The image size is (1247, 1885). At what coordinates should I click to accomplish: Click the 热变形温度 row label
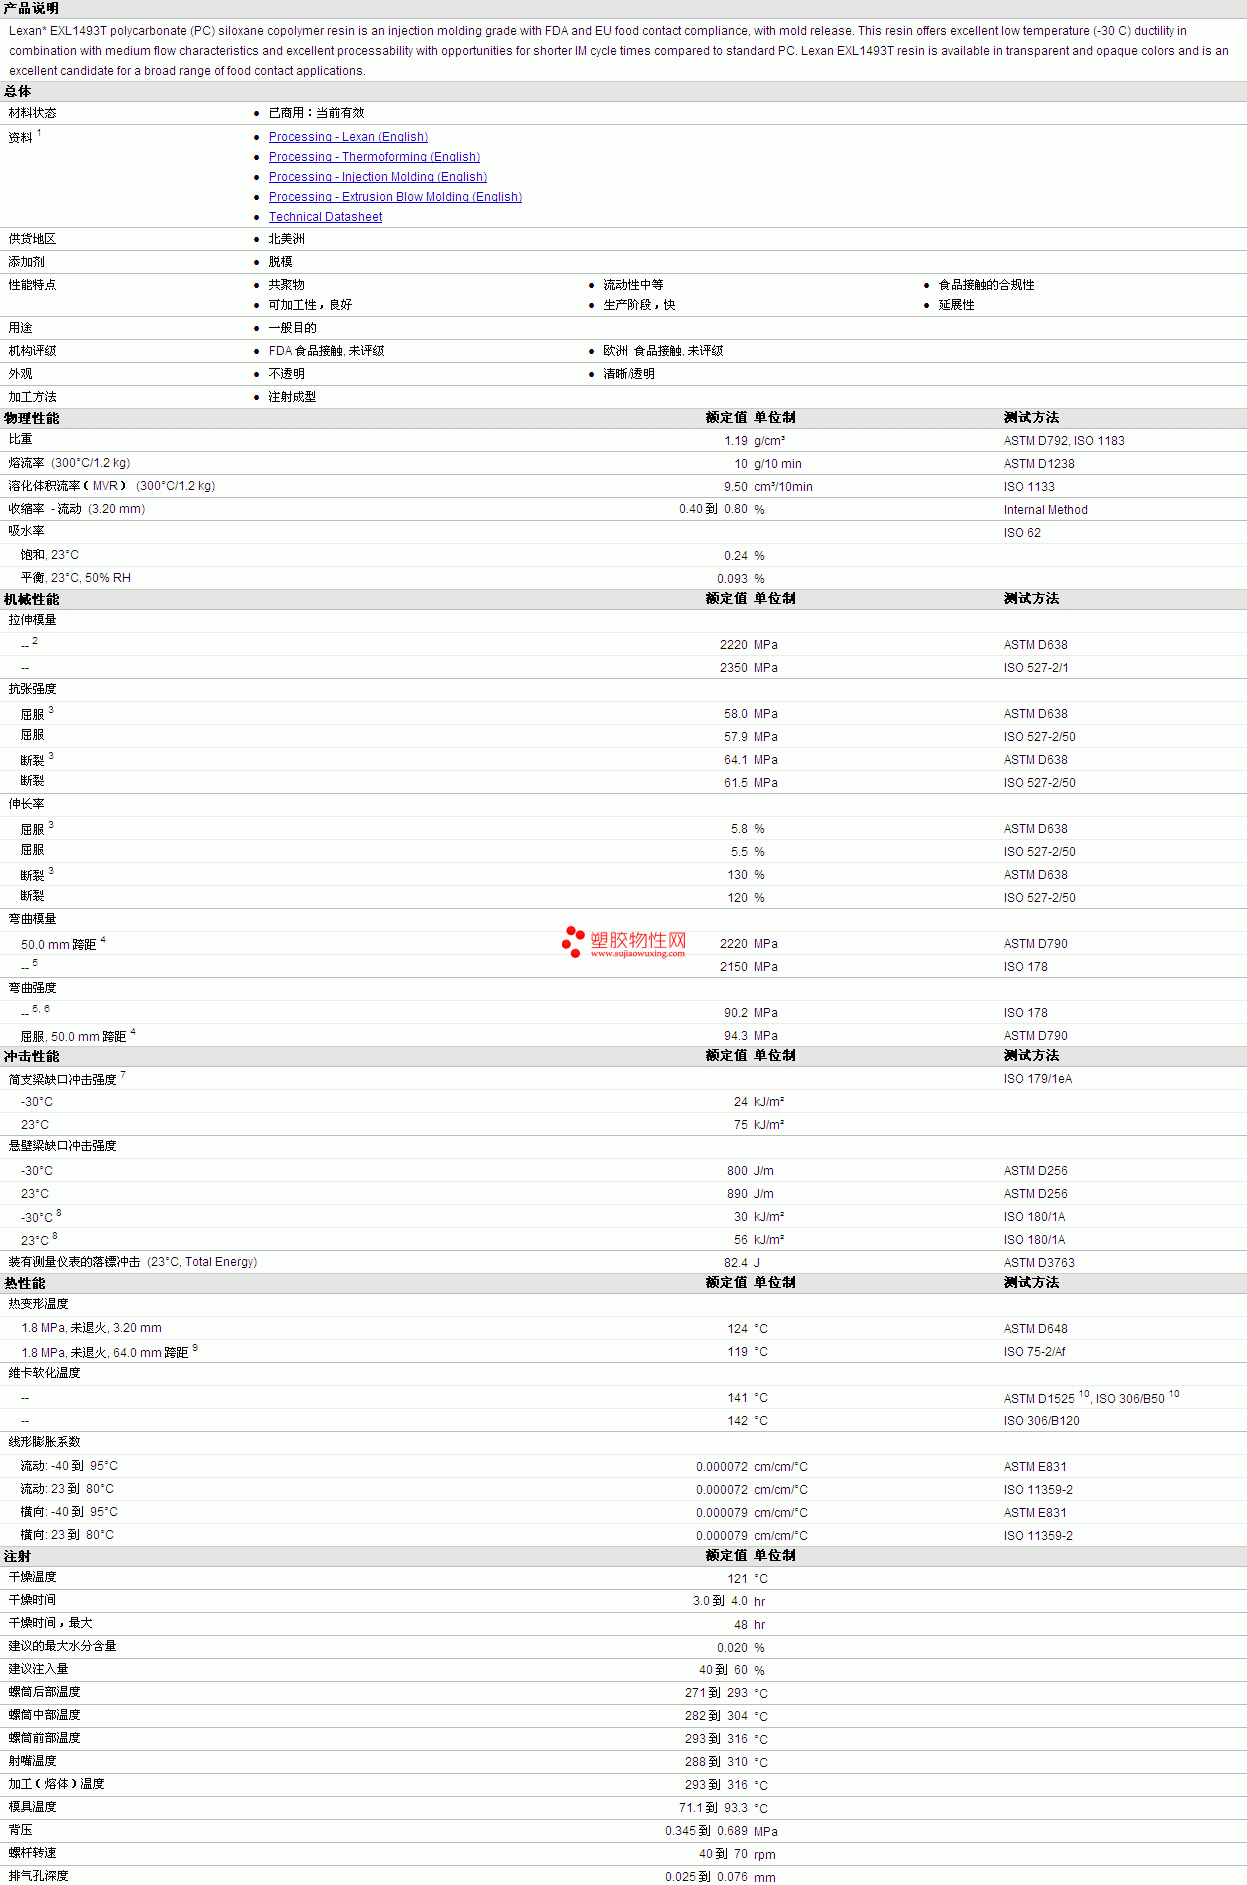pyautogui.click(x=38, y=1304)
